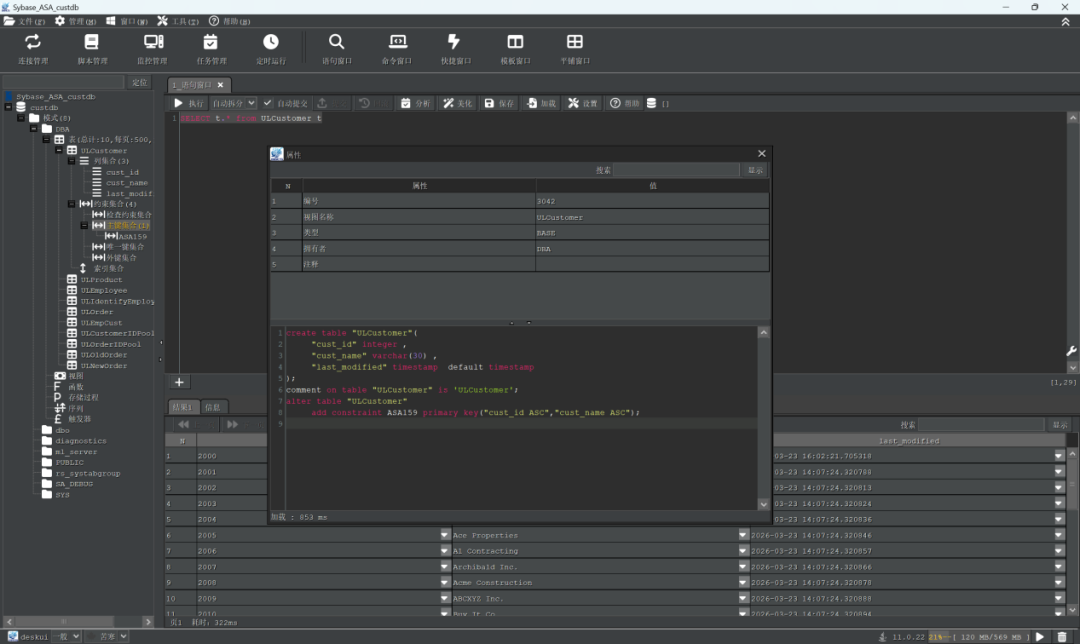
Task: Open a new 语句窗口 query window
Action: pyautogui.click(x=336, y=48)
